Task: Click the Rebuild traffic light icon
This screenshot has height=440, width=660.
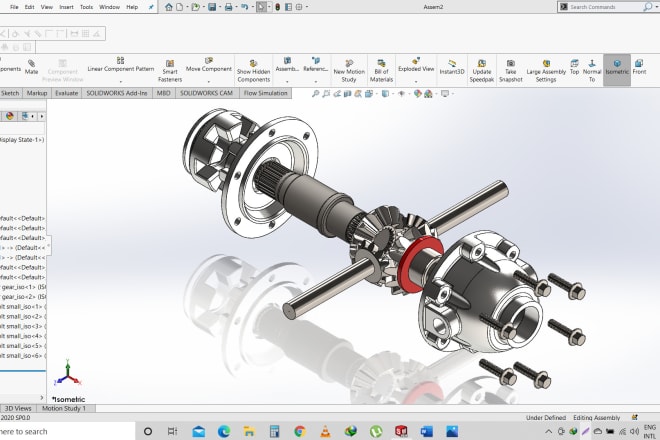Action: (277, 7)
